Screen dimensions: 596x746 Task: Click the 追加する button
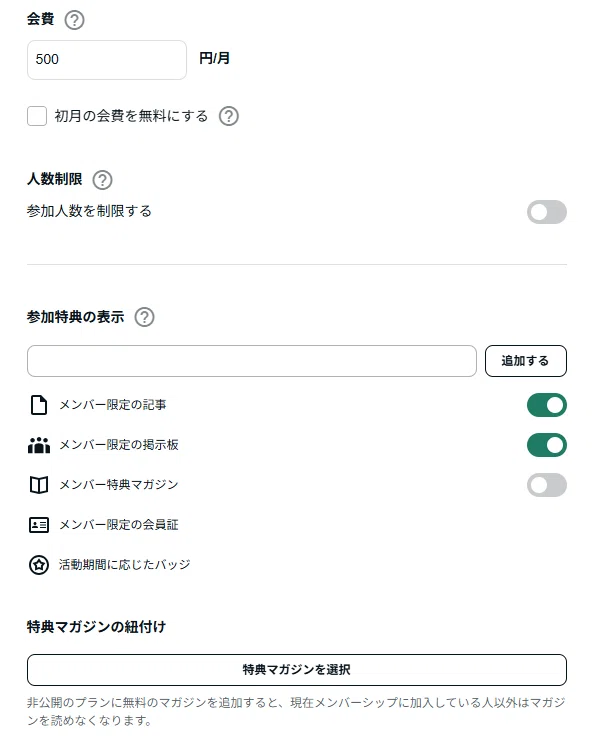(526, 361)
